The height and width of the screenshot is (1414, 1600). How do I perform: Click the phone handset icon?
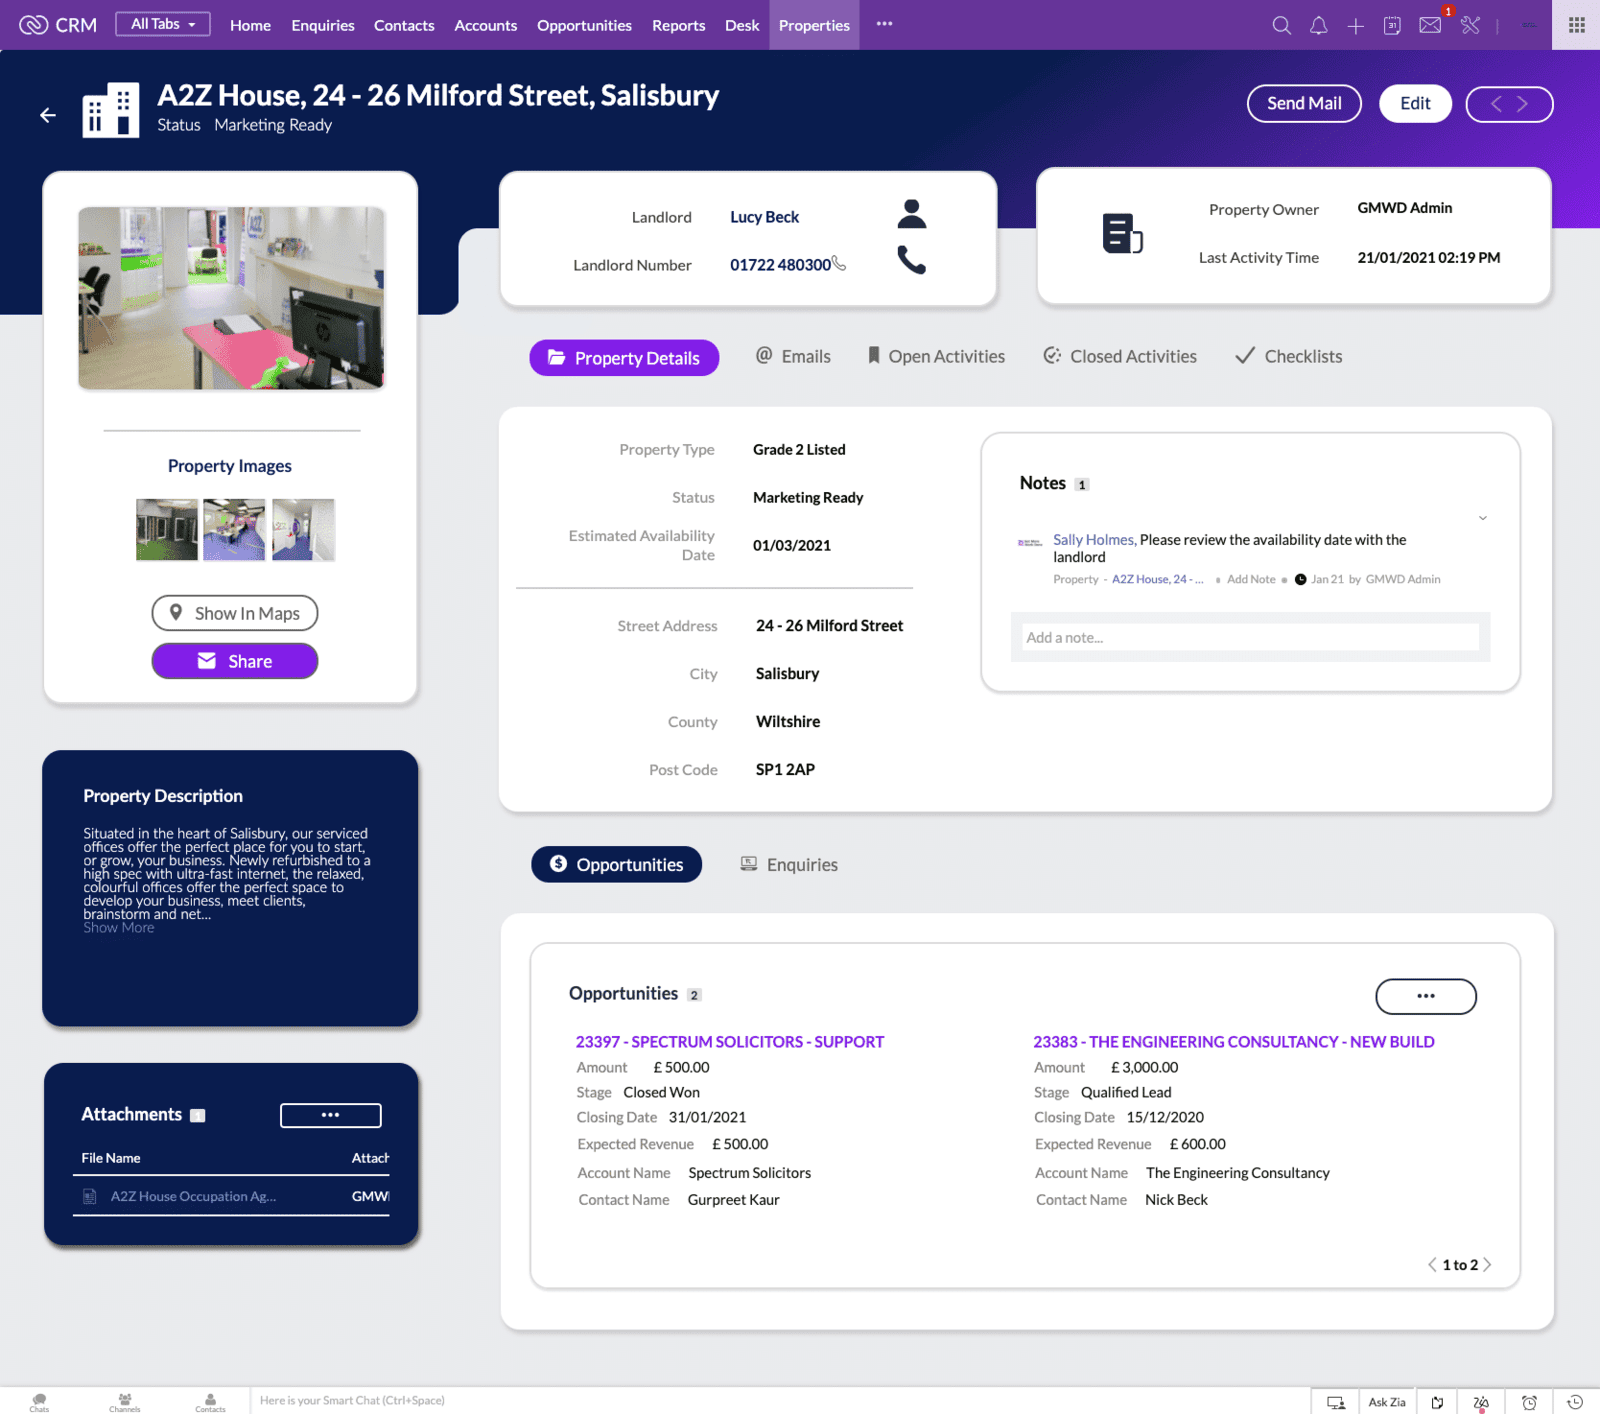911,261
